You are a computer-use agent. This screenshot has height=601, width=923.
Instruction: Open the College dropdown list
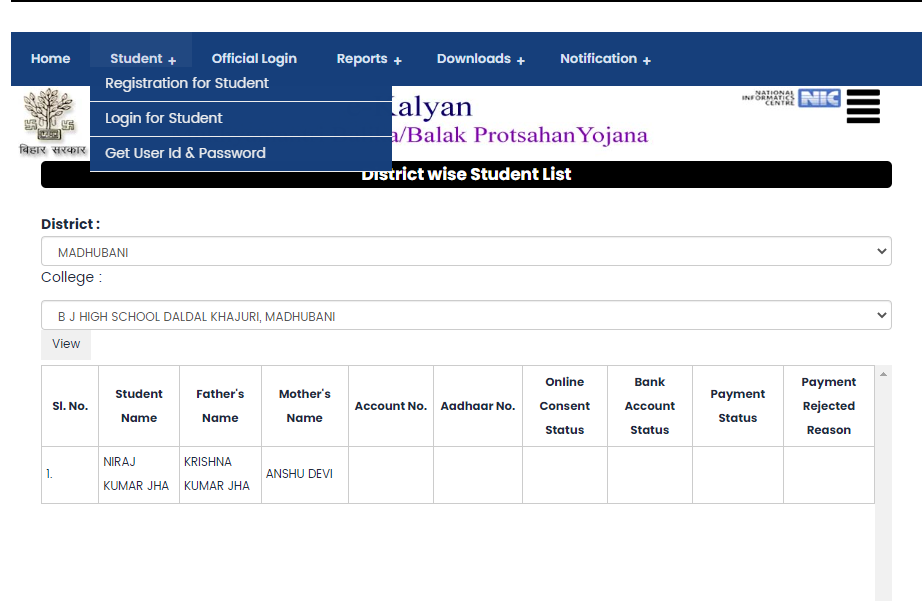(466, 316)
